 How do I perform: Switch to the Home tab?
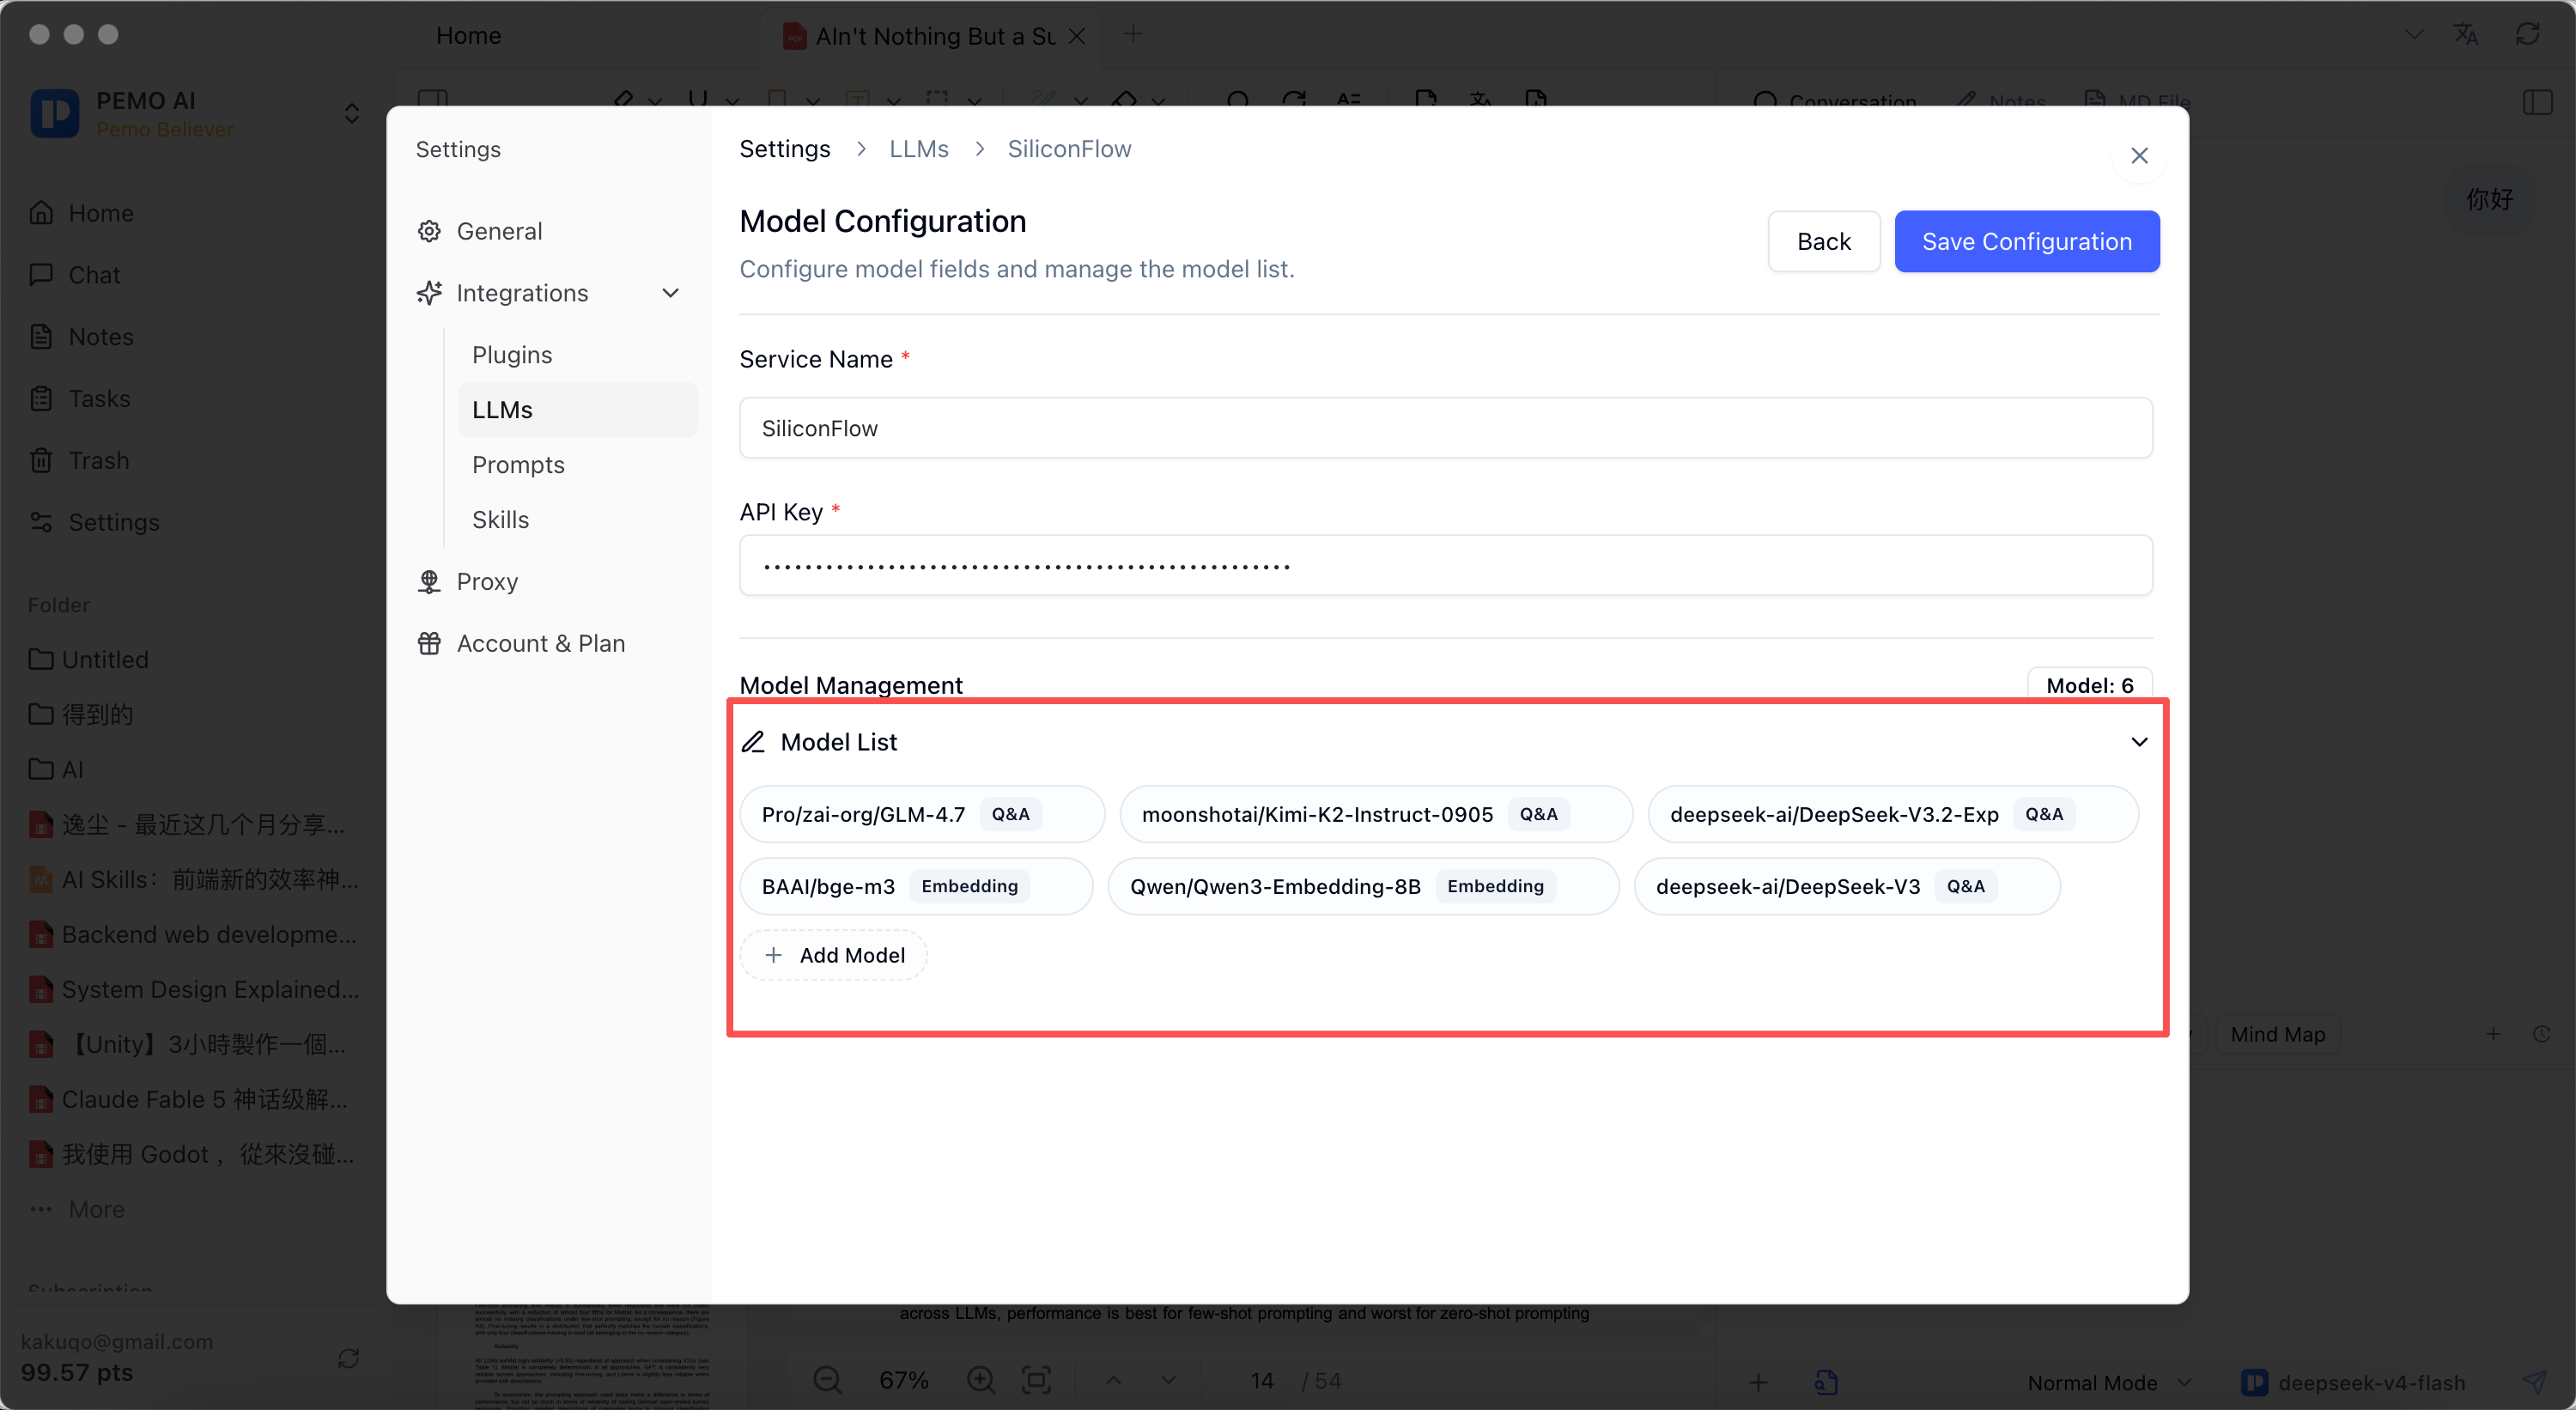pyautogui.click(x=468, y=36)
